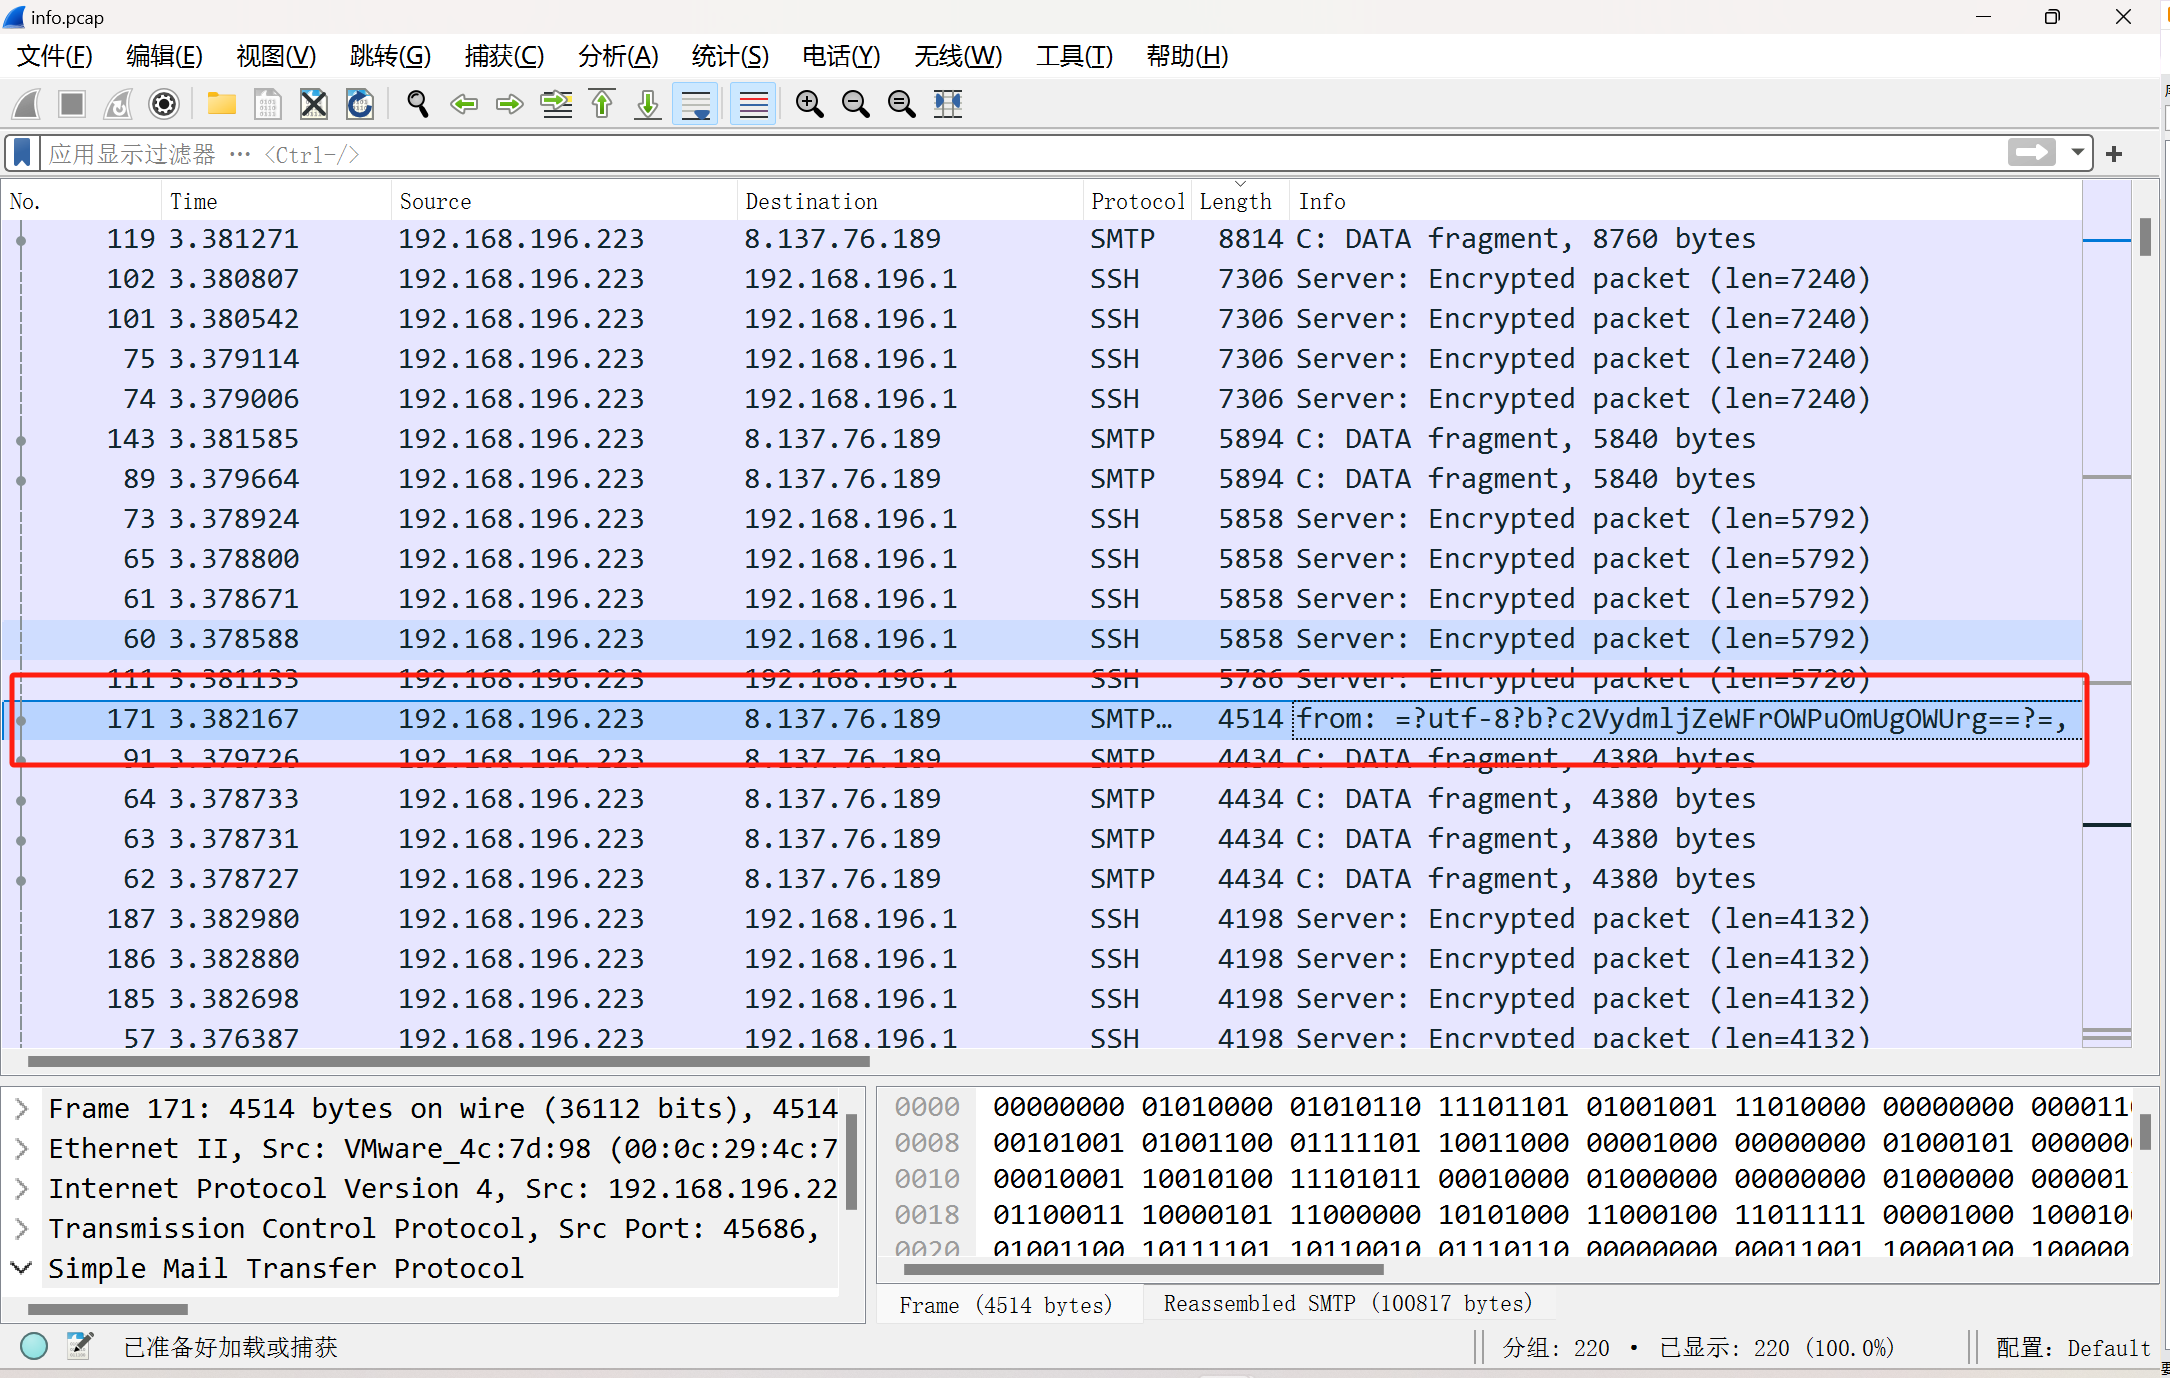Click the 配置: Default profile label
The height and width of the screenshot is (1378, 2170).
pyautogui.click(x=2072, y=1348)
